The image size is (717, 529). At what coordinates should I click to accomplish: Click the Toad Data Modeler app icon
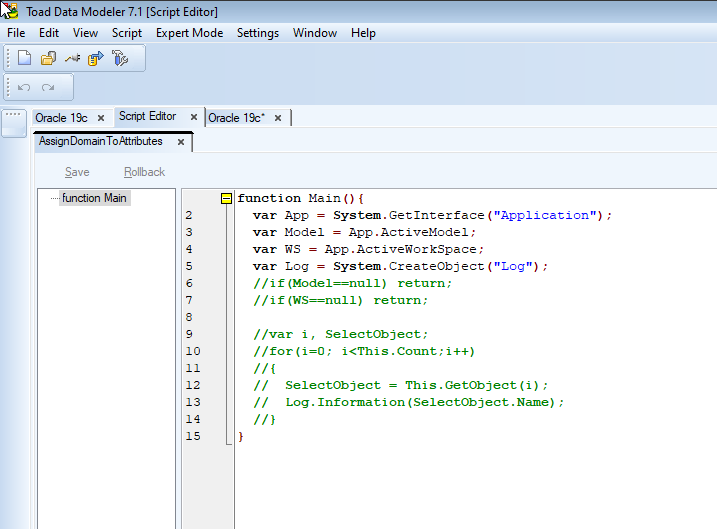coord(10,11)
